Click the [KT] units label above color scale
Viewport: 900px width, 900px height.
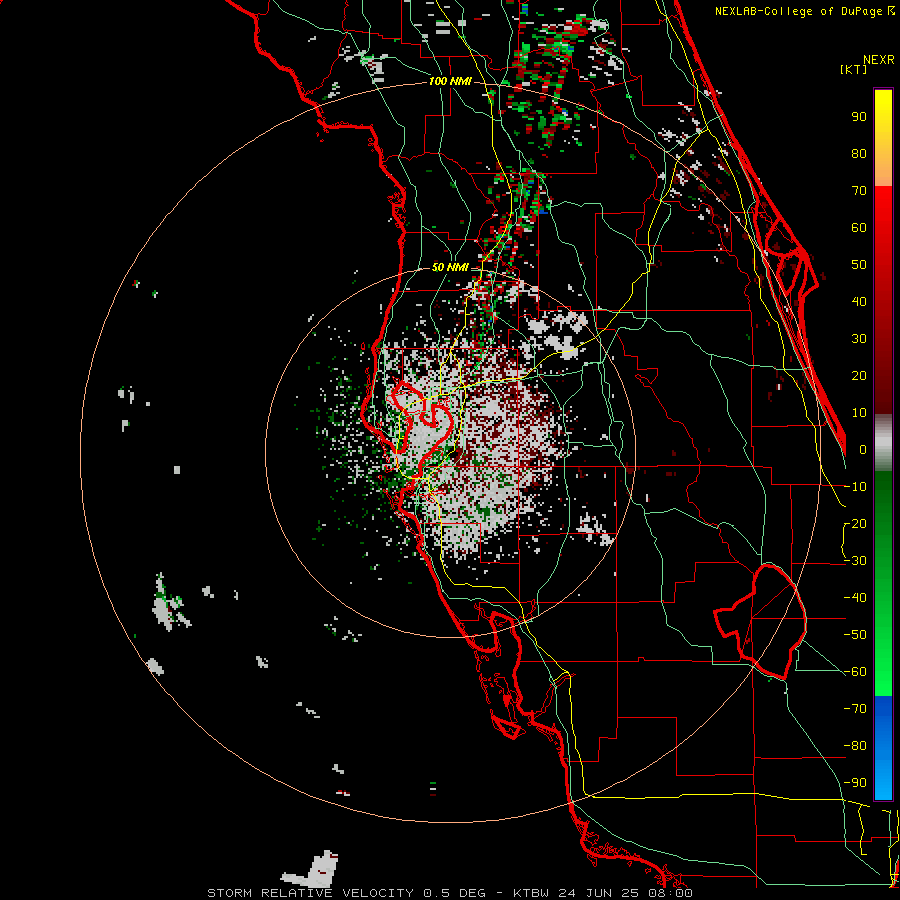tap(853, 69)
